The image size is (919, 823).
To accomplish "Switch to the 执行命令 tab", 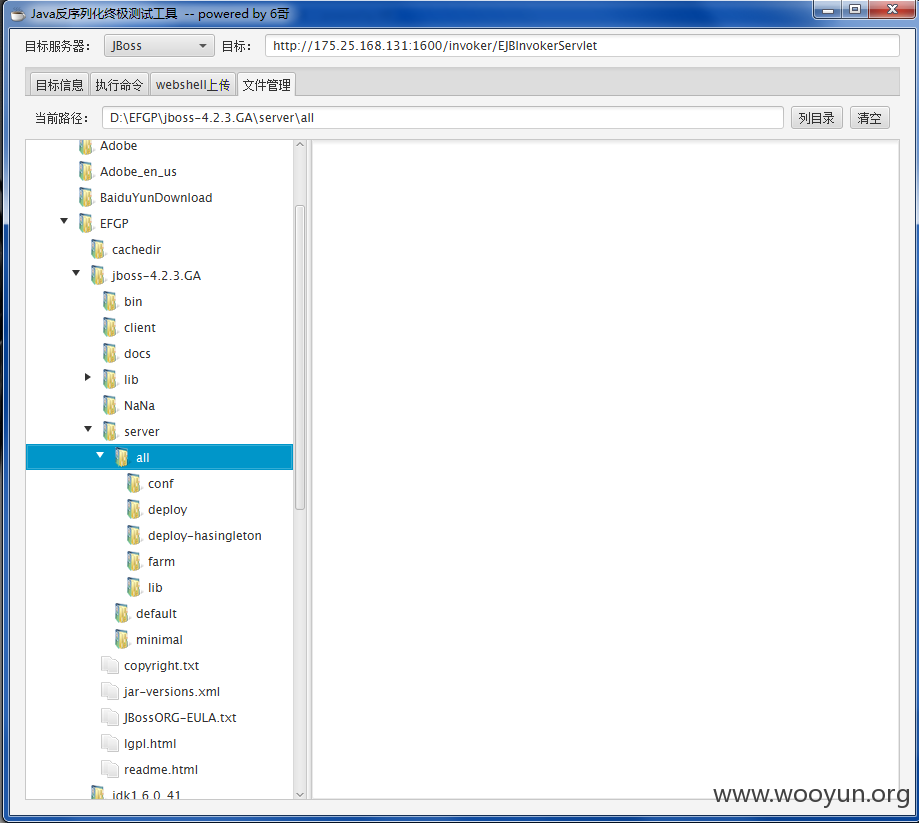I will 119,84.
